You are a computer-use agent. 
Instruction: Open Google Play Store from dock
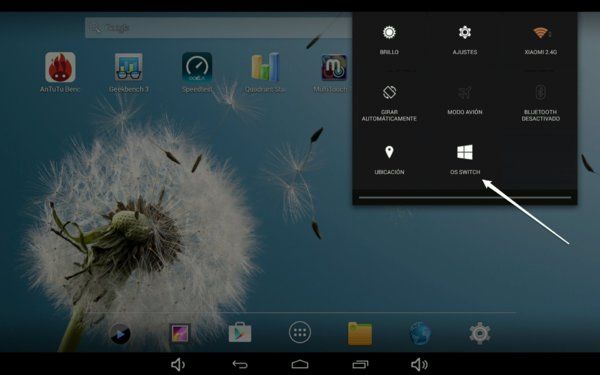pyautogui.click(x=240, y=333)
